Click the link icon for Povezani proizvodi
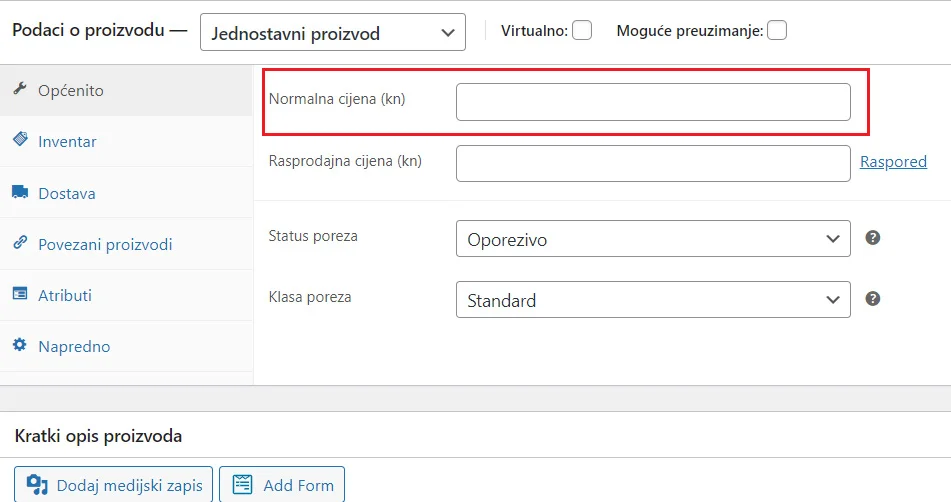Viewport: 951px width, 502px height. point(20,243)
